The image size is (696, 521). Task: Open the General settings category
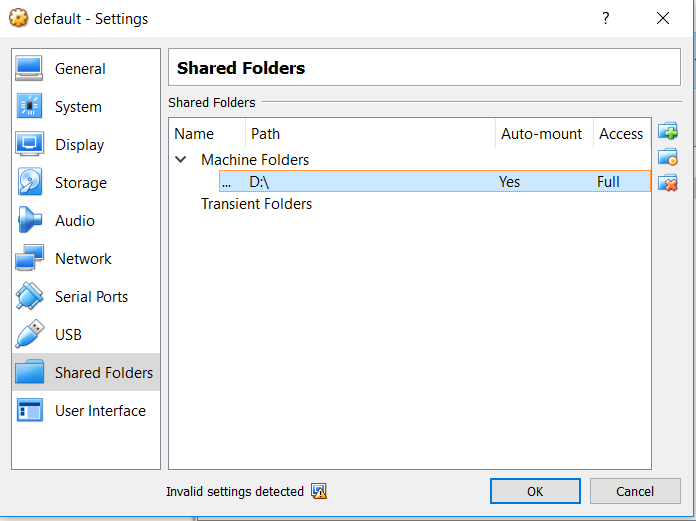(80, 69)
